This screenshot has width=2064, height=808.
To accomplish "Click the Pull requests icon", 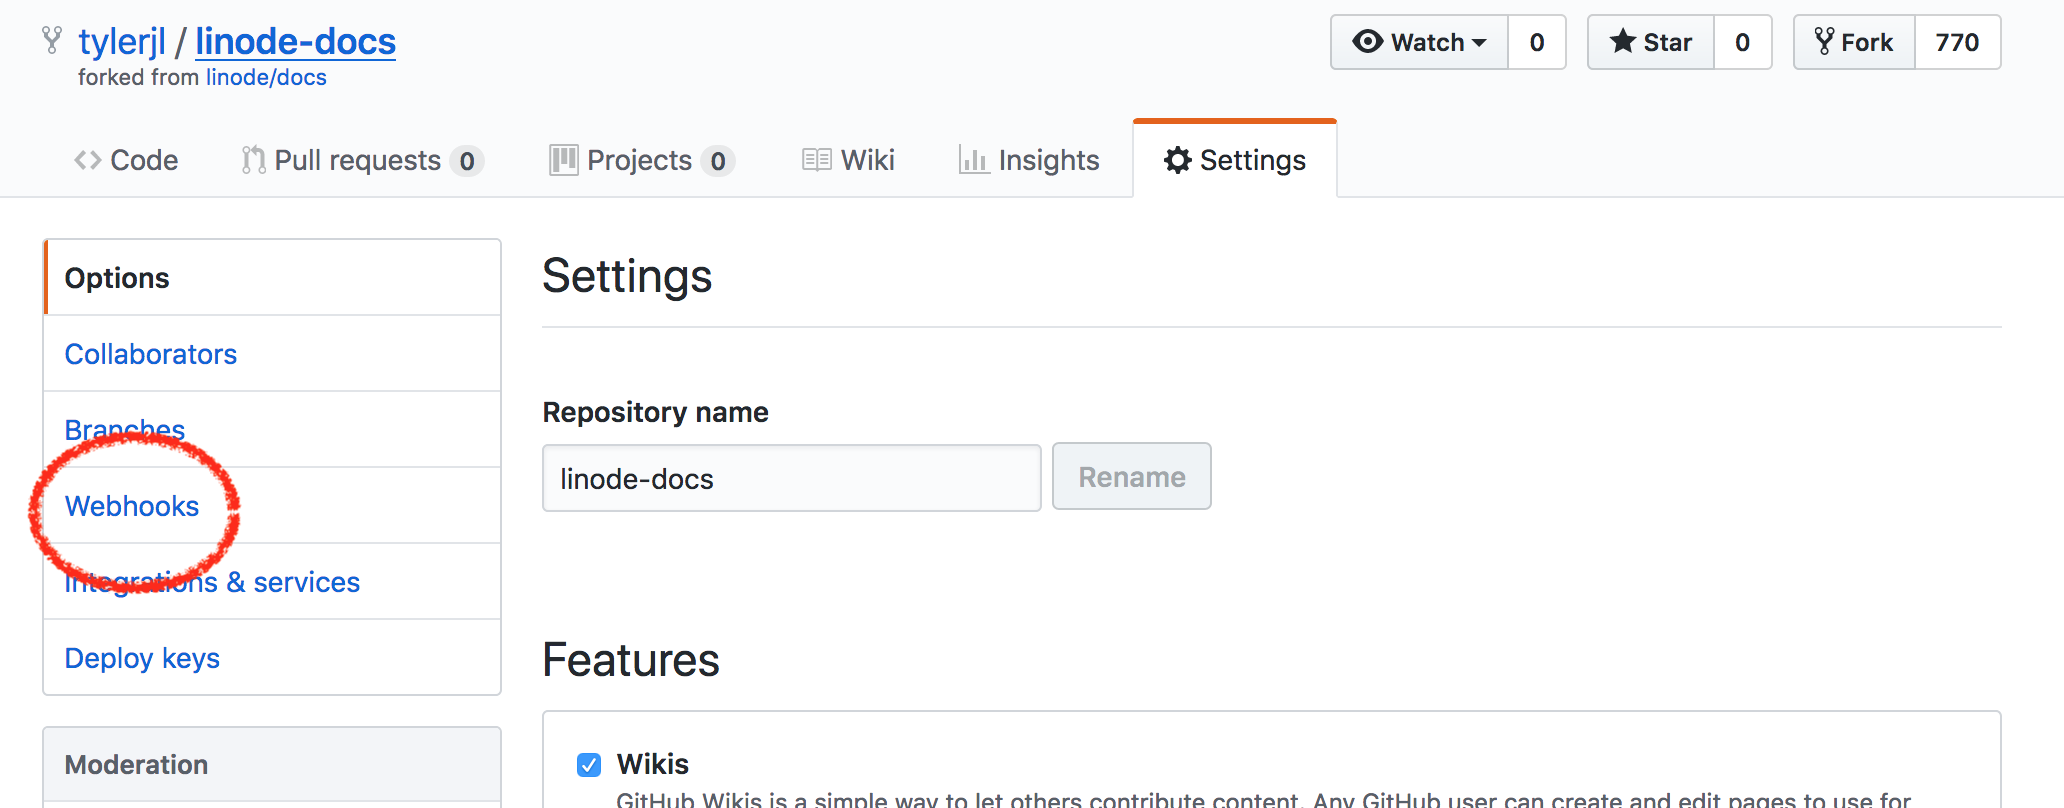I will click(253, 160).
